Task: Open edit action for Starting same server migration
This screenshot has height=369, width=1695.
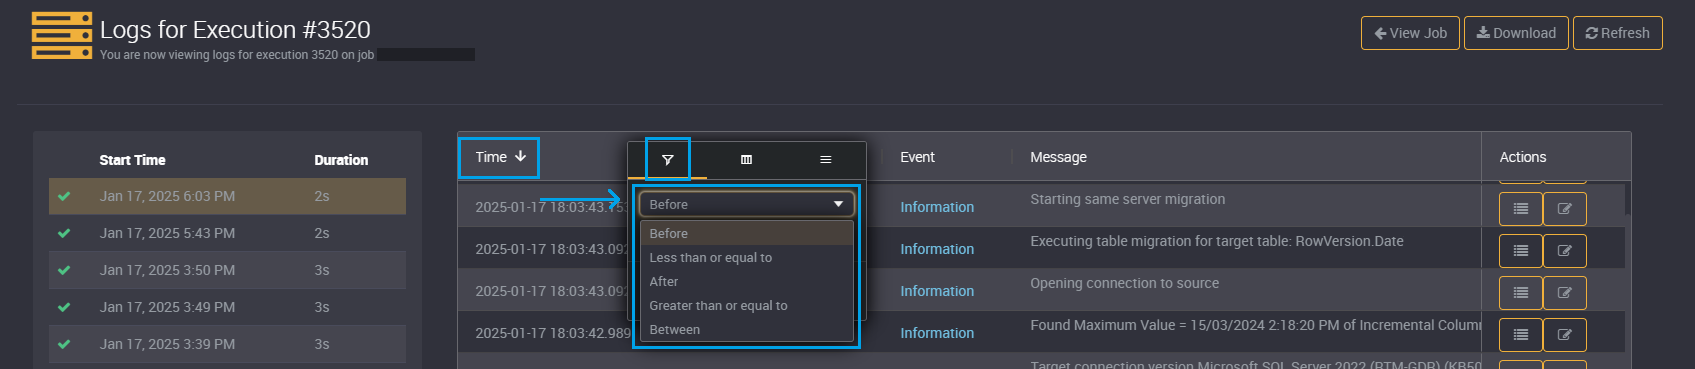Action: [x=1564, y=209]
